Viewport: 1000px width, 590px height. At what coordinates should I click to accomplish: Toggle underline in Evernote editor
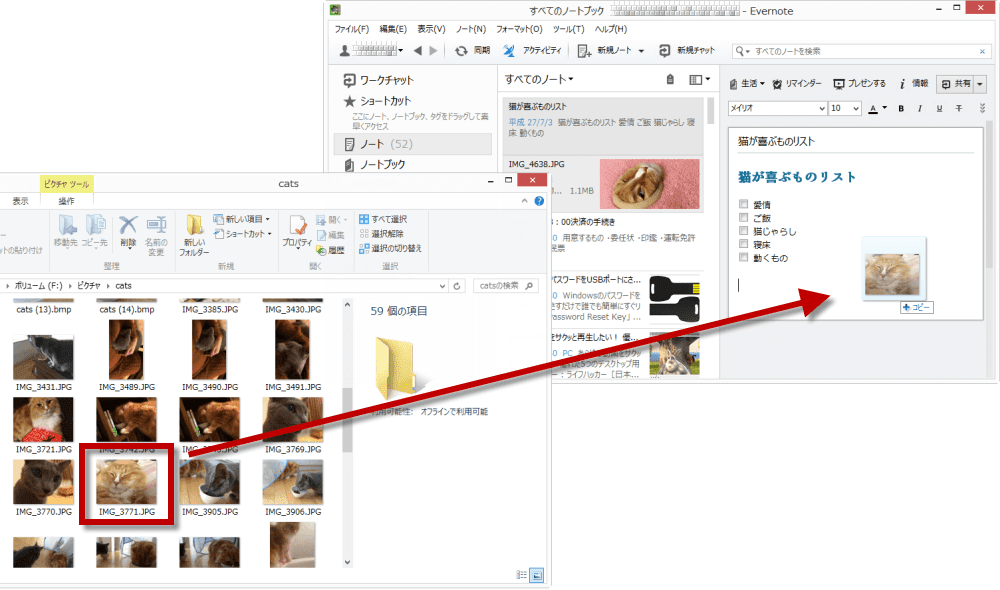pos(939,108)
